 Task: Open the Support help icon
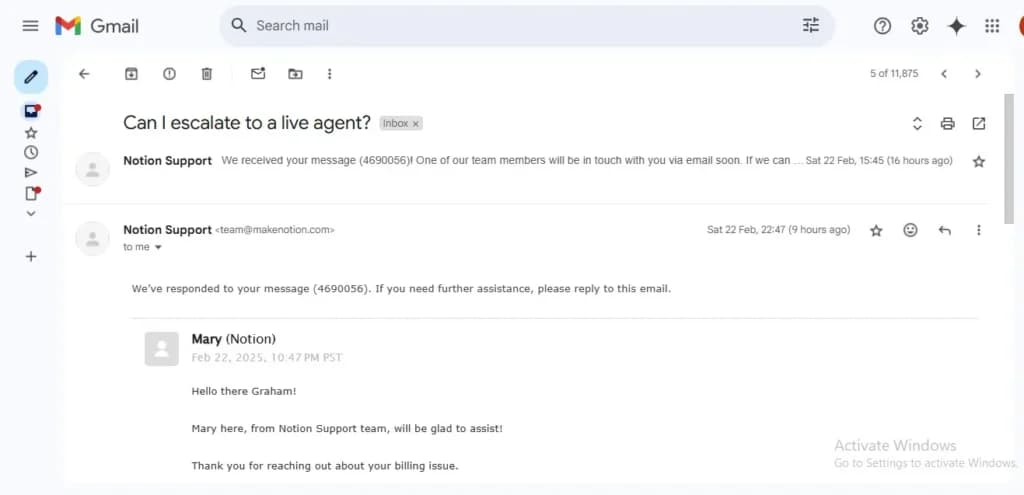click(x=882, y=26)
